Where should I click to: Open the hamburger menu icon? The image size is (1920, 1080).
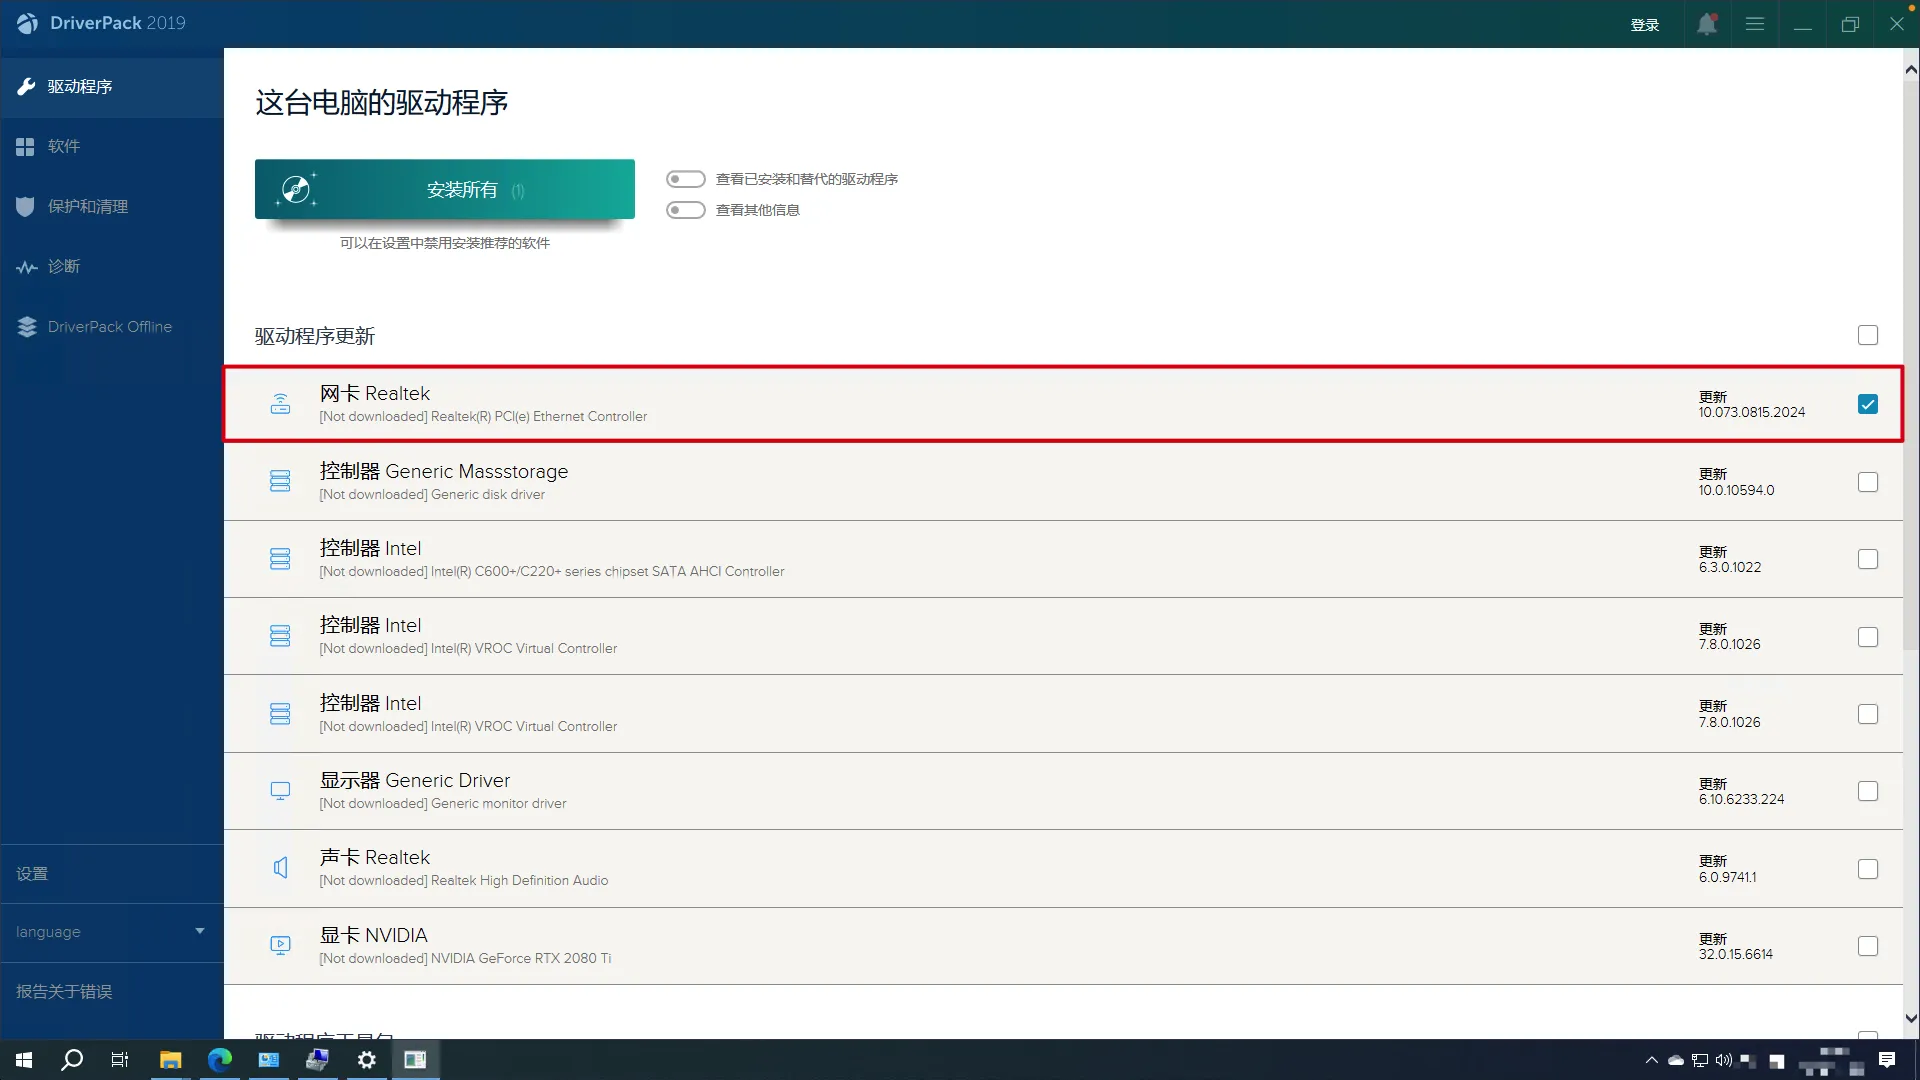(x=1755, y=24)
